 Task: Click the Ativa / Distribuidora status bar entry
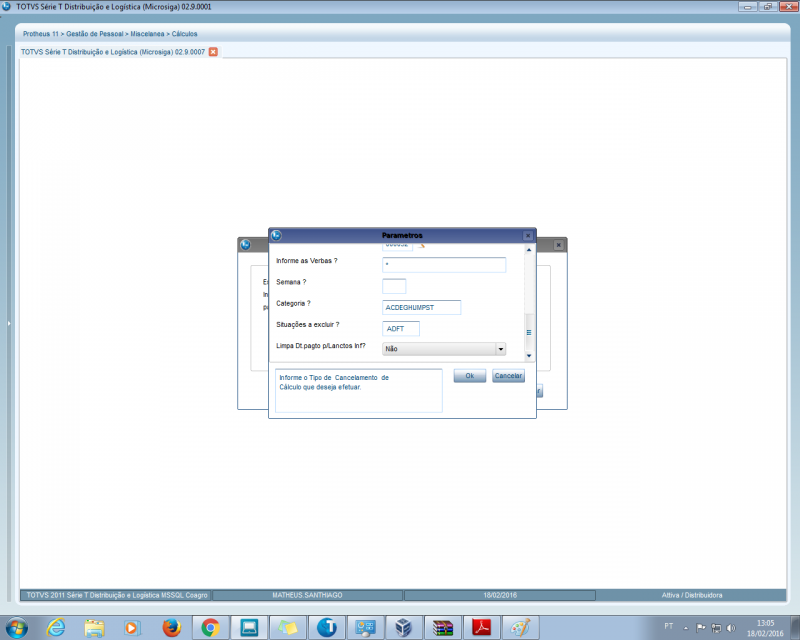point(692,595)
